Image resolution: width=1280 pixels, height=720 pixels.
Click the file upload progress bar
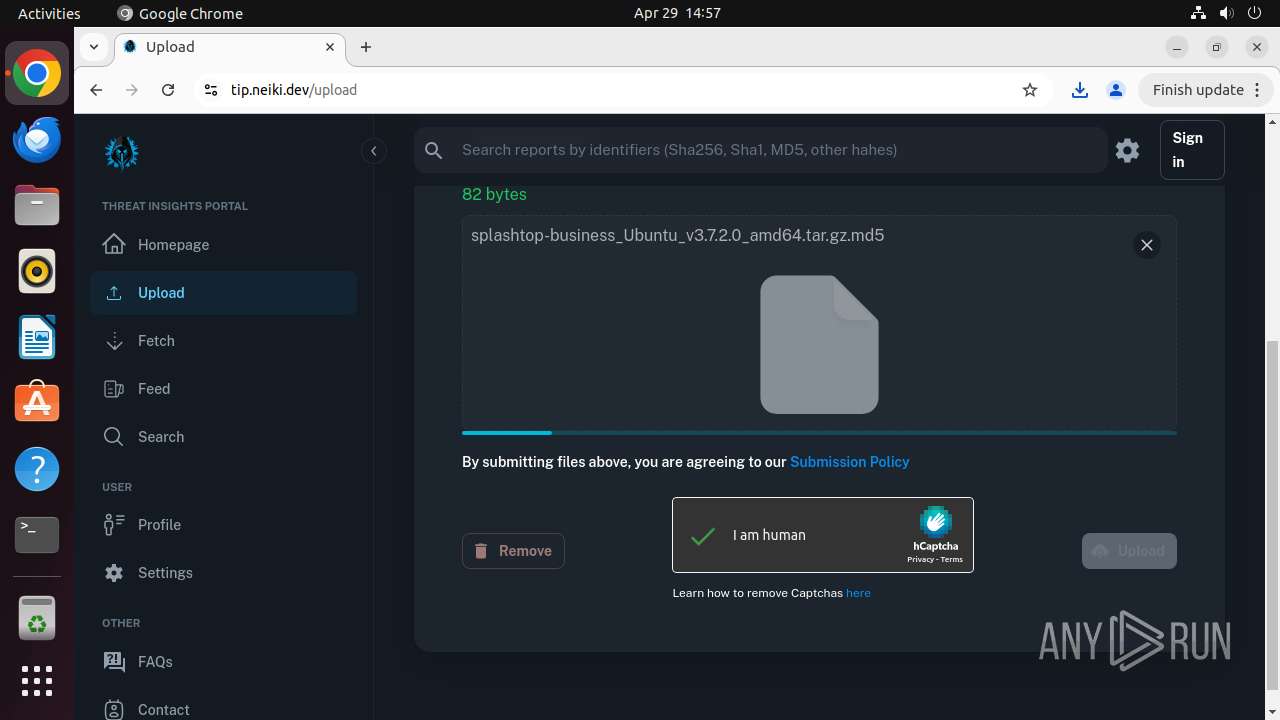pos(819,433)
